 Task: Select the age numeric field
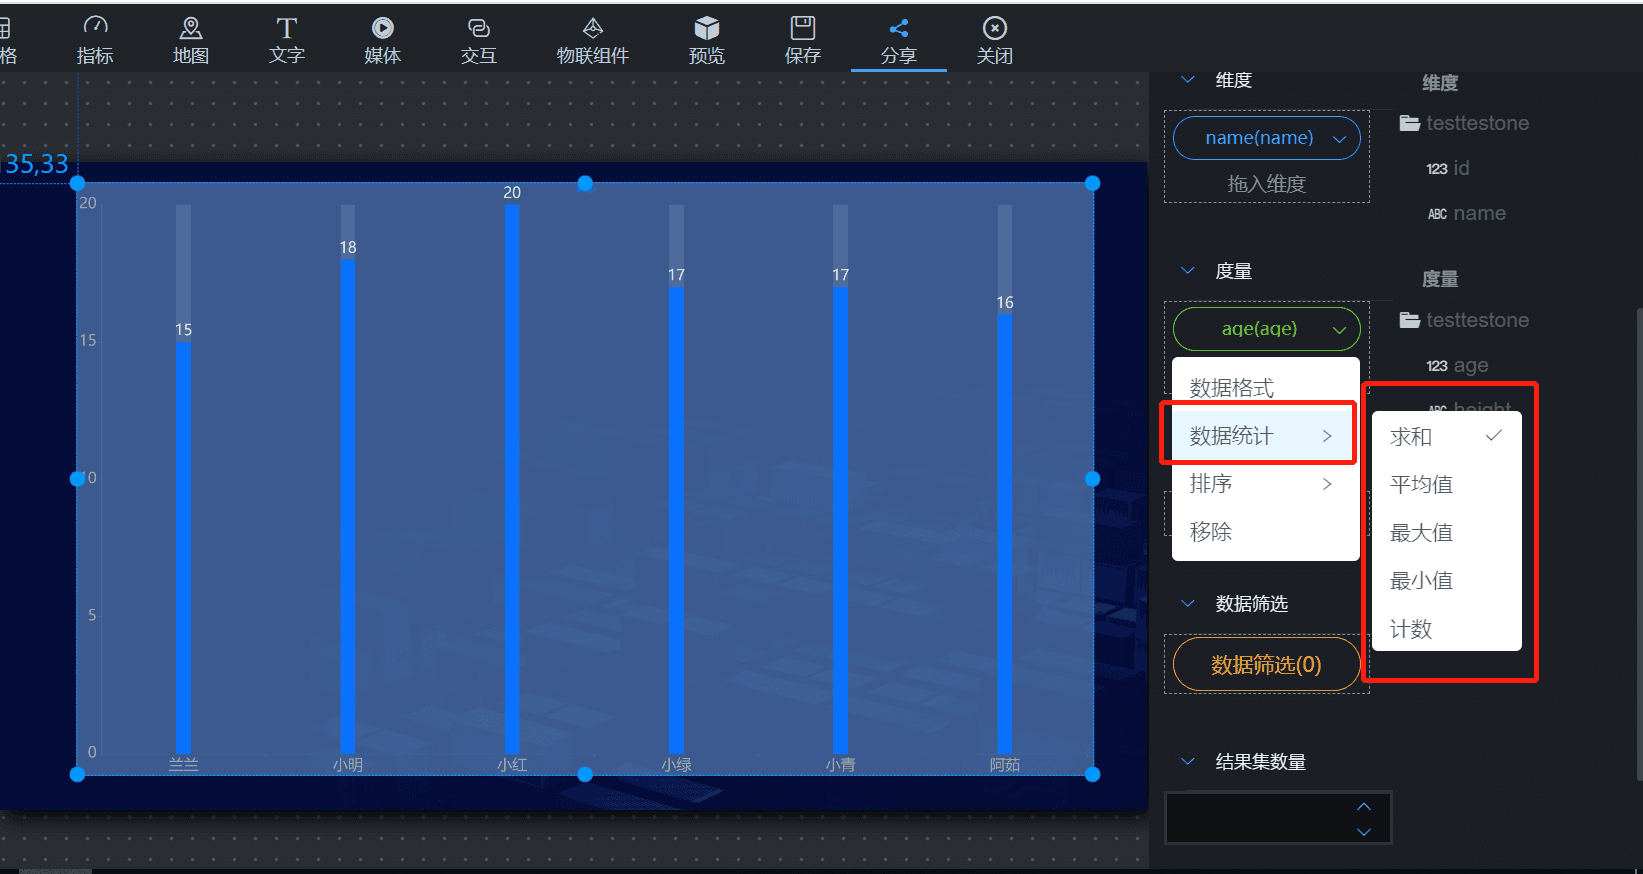coord(1457,365)
